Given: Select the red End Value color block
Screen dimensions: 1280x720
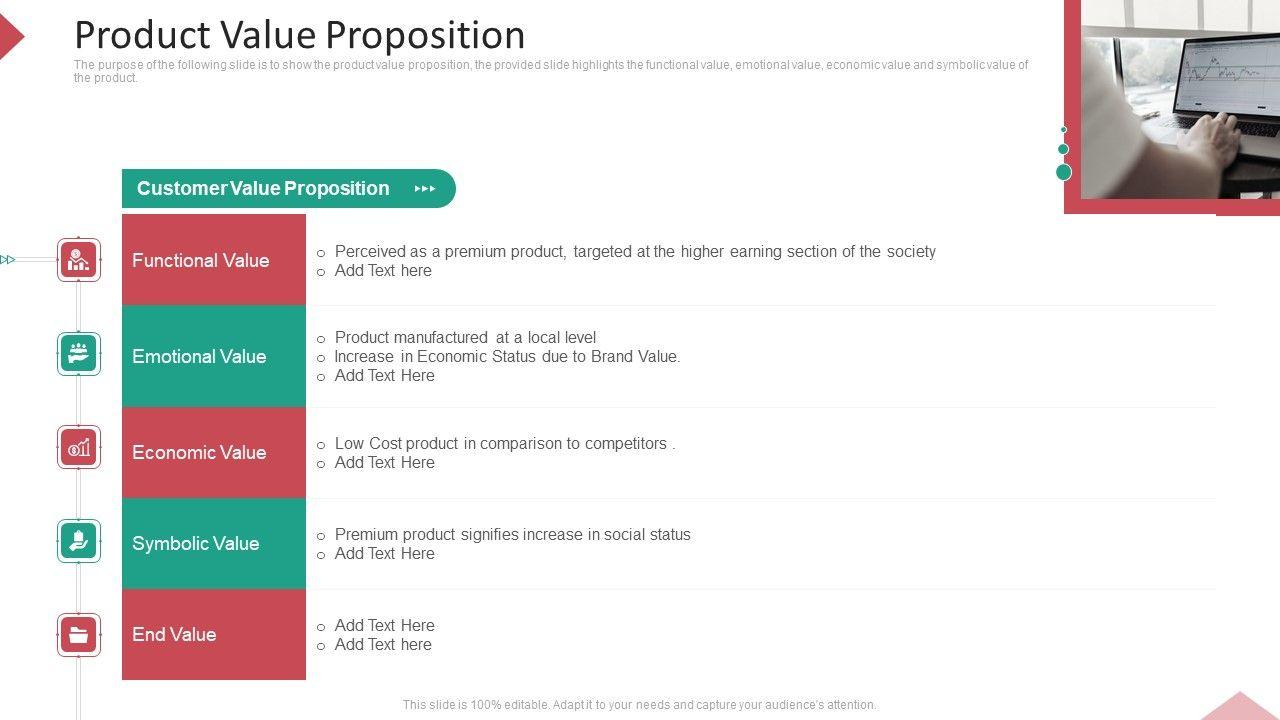Looking at the screenshot, I should point(214,634).
